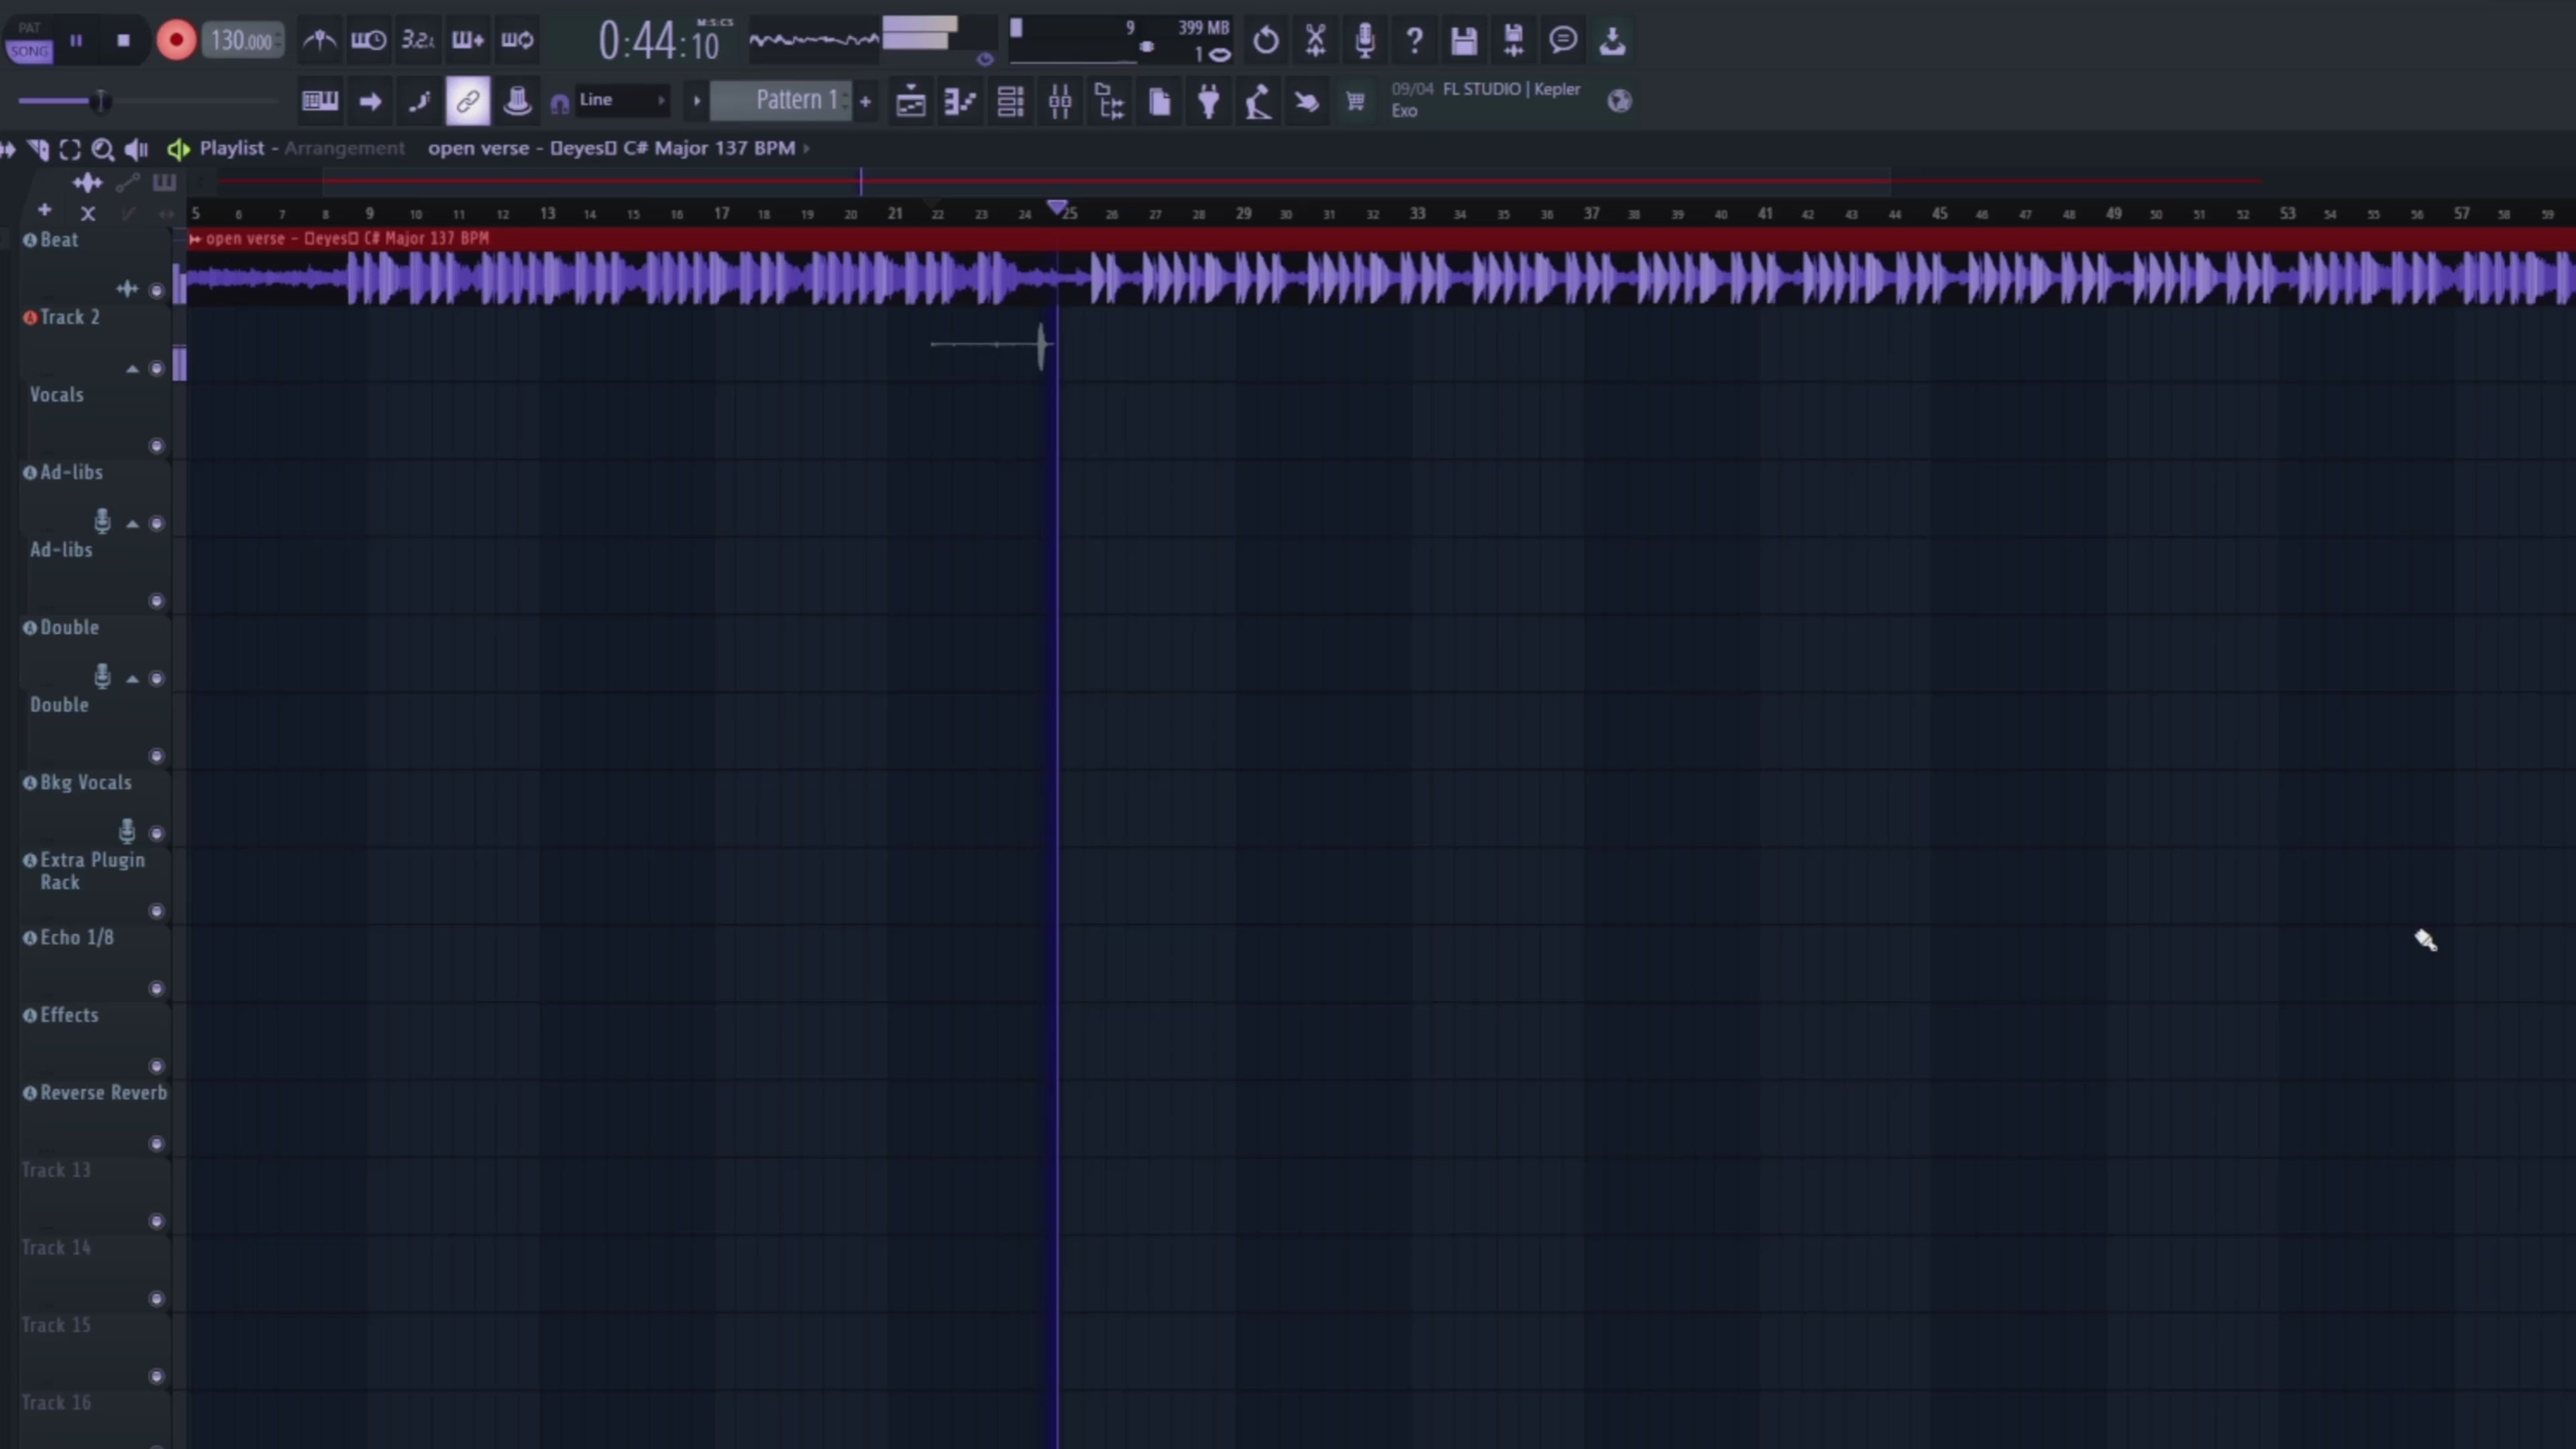The width and height of the screenshot is (2576, 1449).
Task: Mute the Echo 1/8 track dot
Action: pos(156,988)
